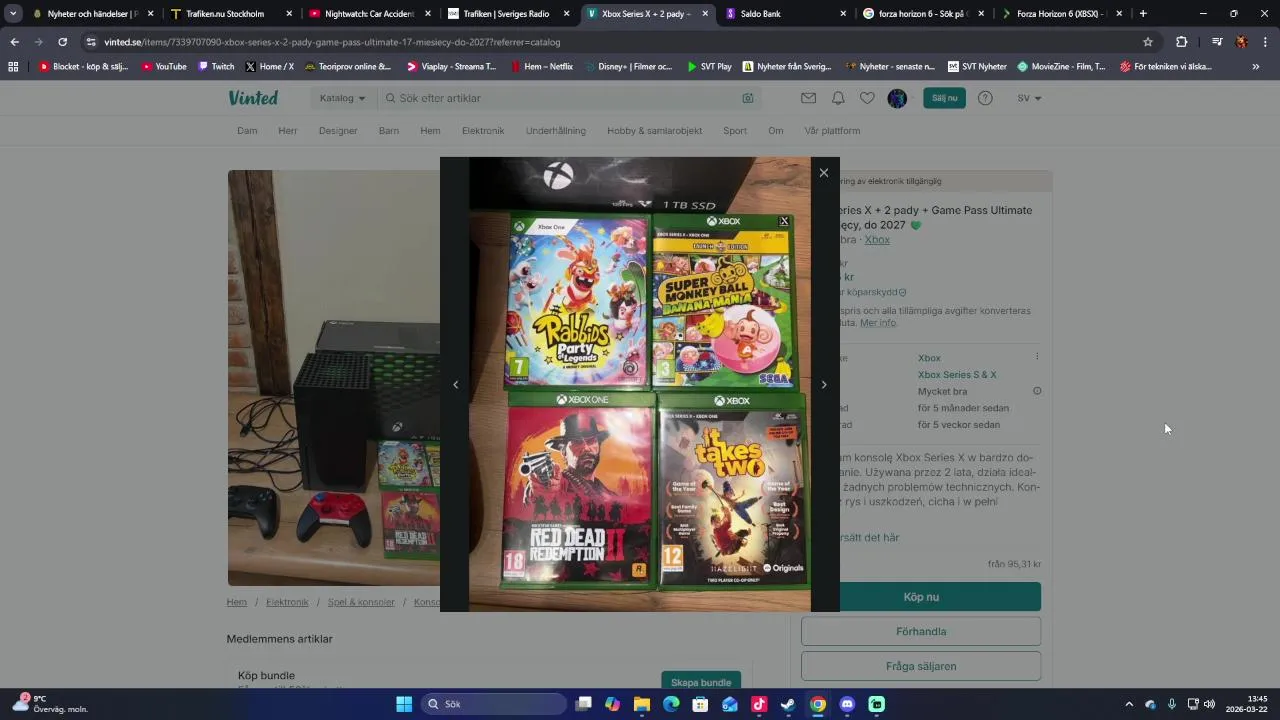The image size is (1280, 720).
Task: Click the Vinted logo
Action: pyautogui.click(x=253, y=98)
